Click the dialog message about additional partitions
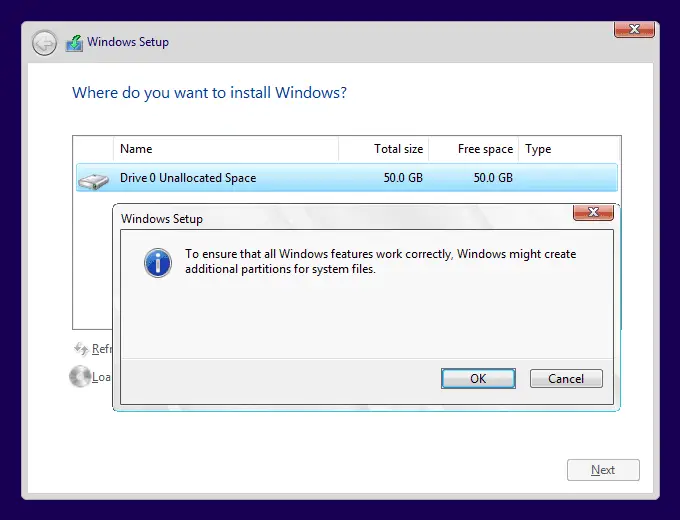This screenshot has width=680, height=520. click(381, 261)
